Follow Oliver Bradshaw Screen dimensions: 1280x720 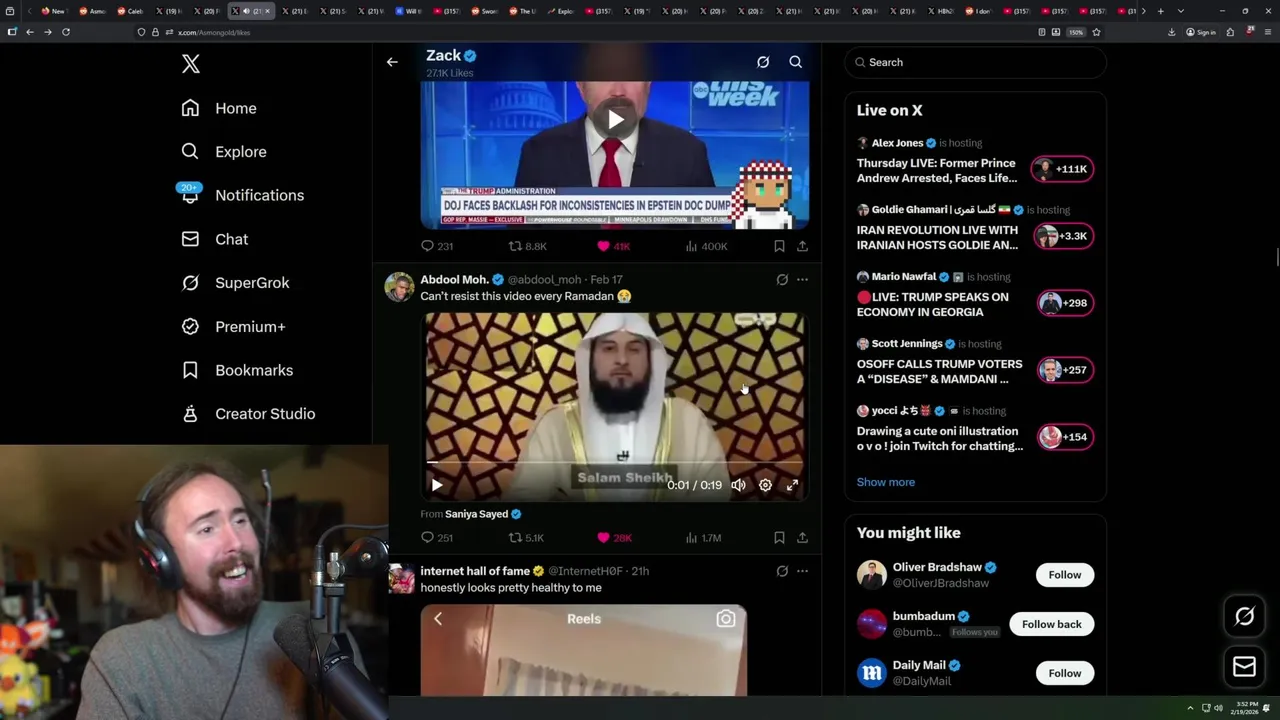pos(1064,575)
